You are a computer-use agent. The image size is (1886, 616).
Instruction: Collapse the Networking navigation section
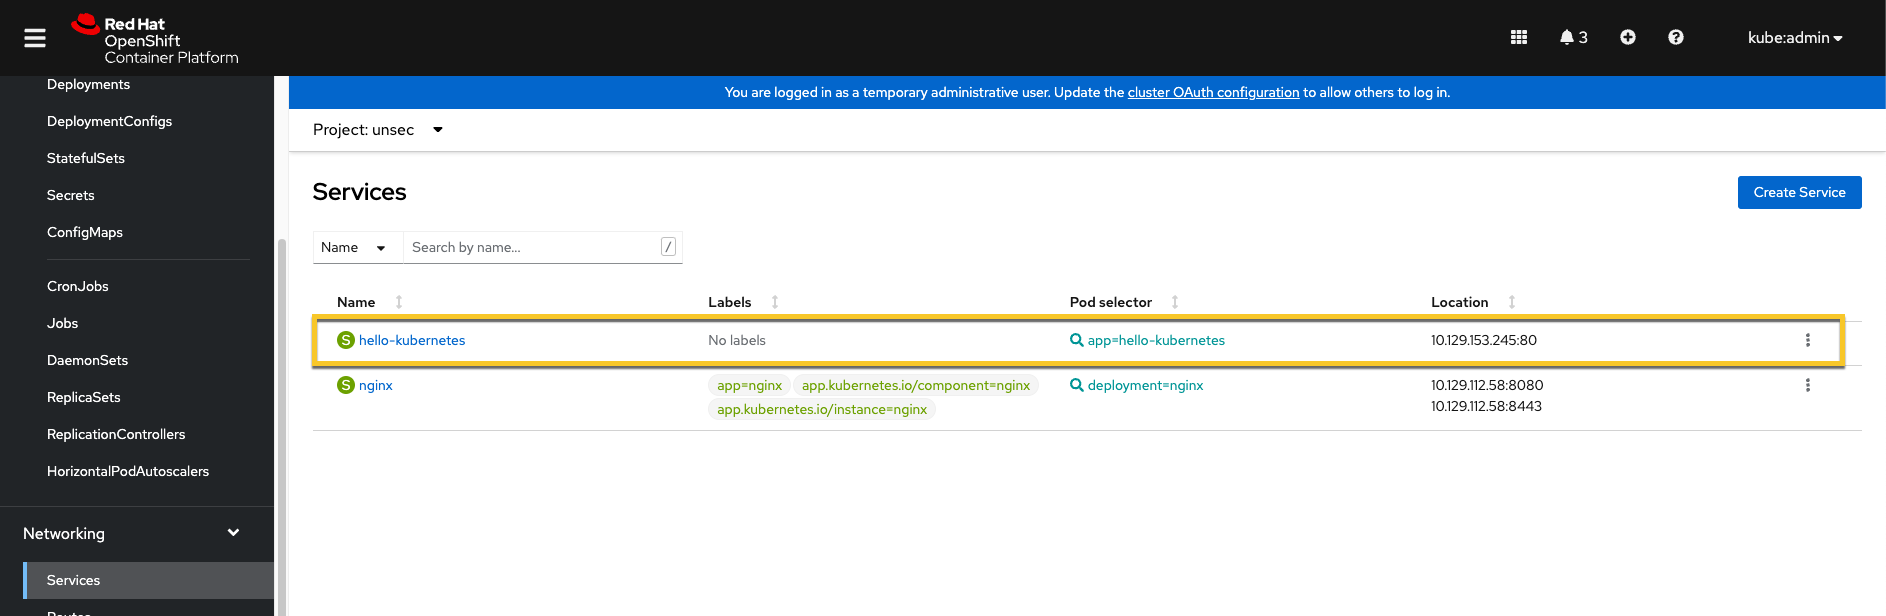click(137, 533)
